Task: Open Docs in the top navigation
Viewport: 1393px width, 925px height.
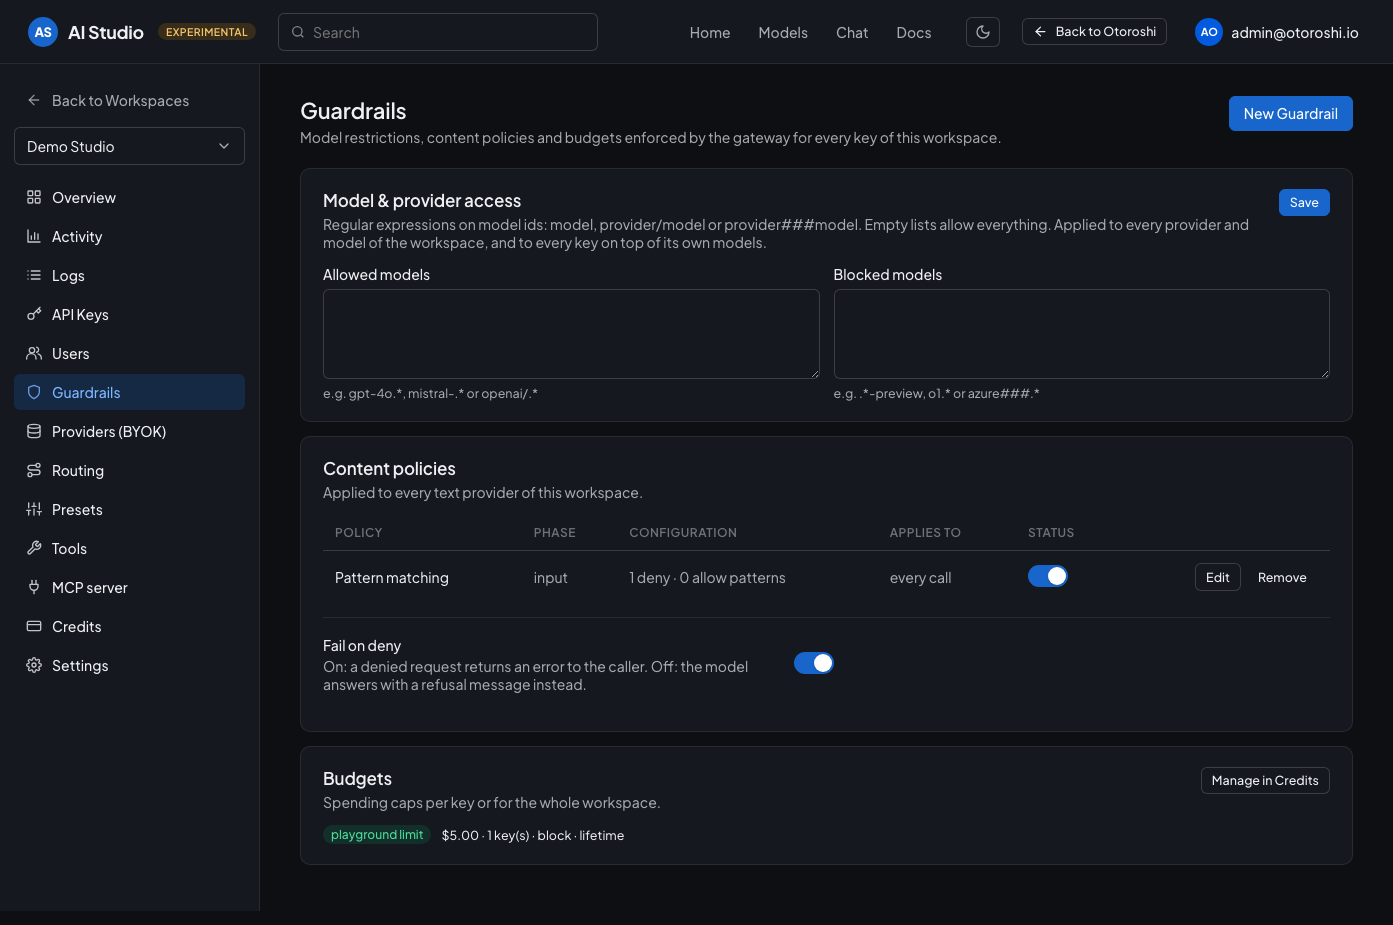Action: click(914, 33)
